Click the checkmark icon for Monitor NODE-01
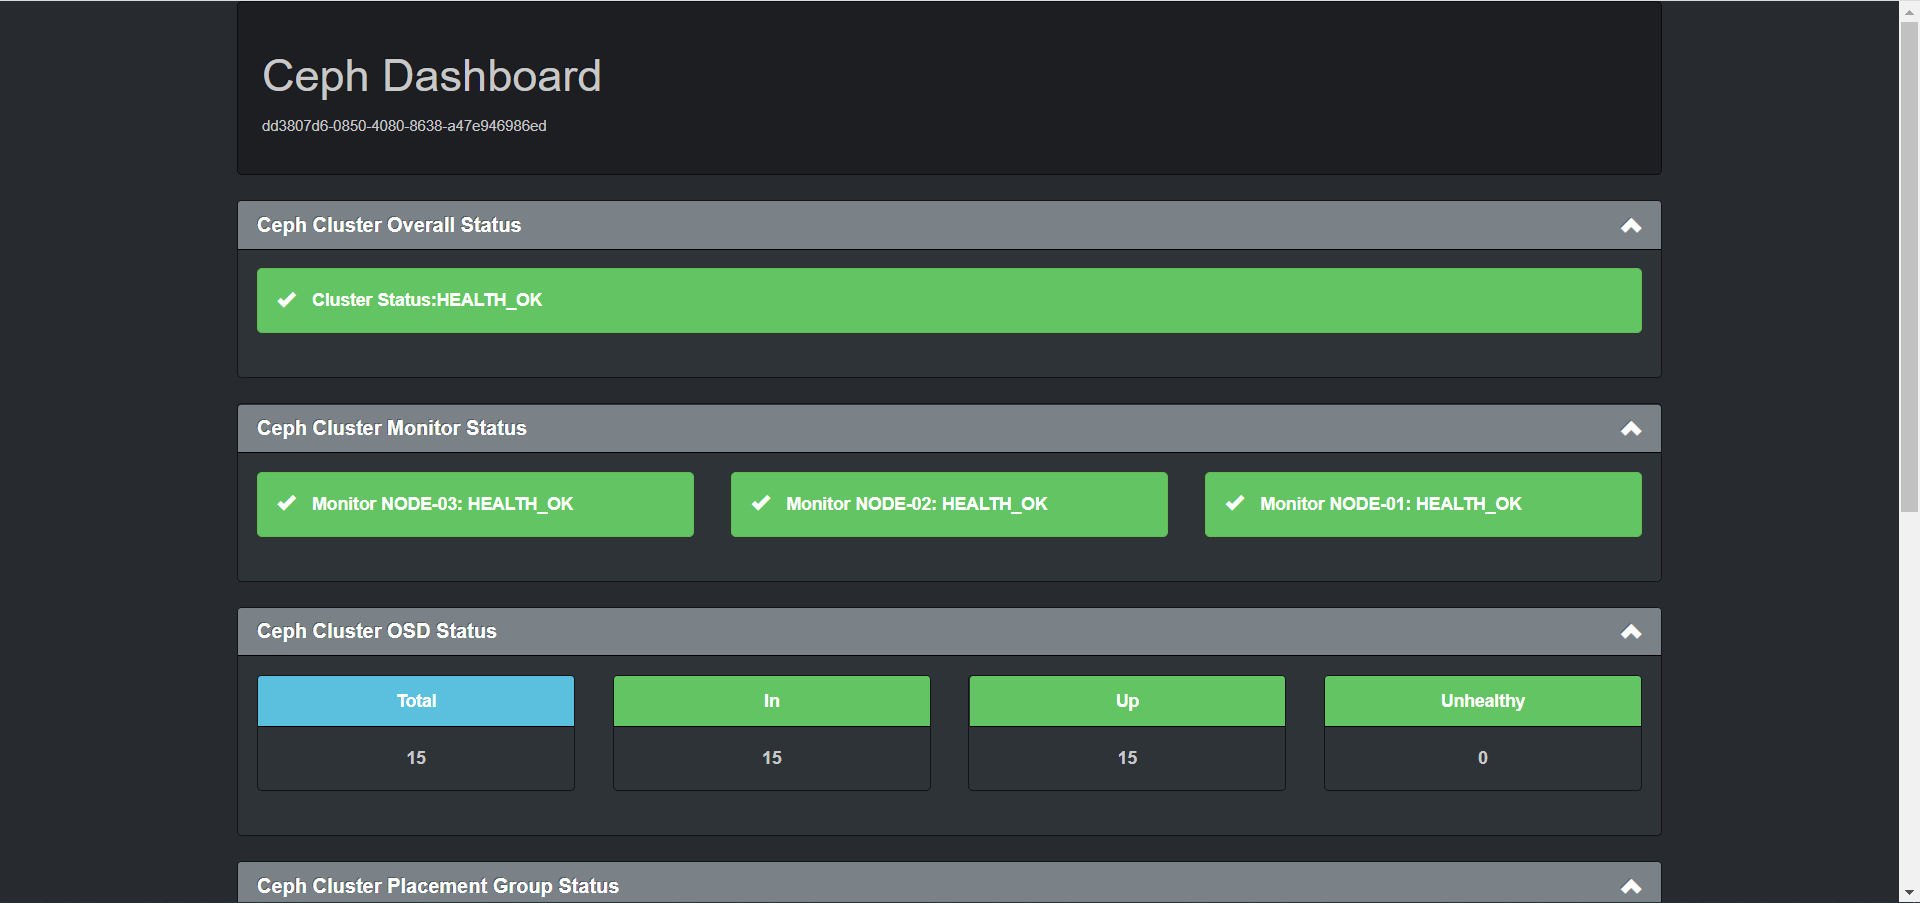This screenshot has width=1920, height=903. pyautogui.click(x=1235, y=504)
